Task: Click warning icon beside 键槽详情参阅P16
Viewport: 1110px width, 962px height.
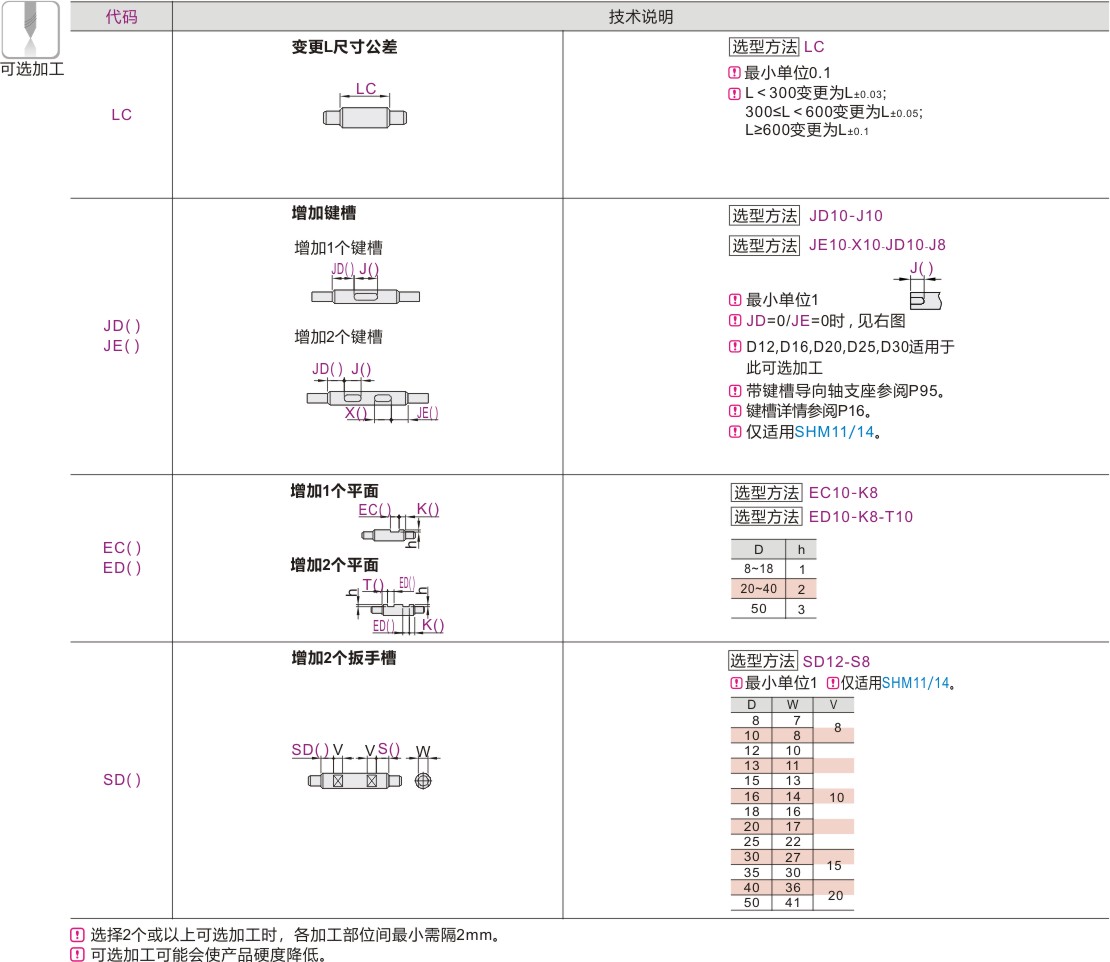Action: coord(735,411)
